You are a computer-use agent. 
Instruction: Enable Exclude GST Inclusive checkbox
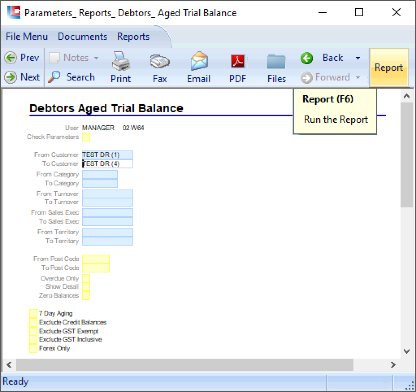point(33,340)
